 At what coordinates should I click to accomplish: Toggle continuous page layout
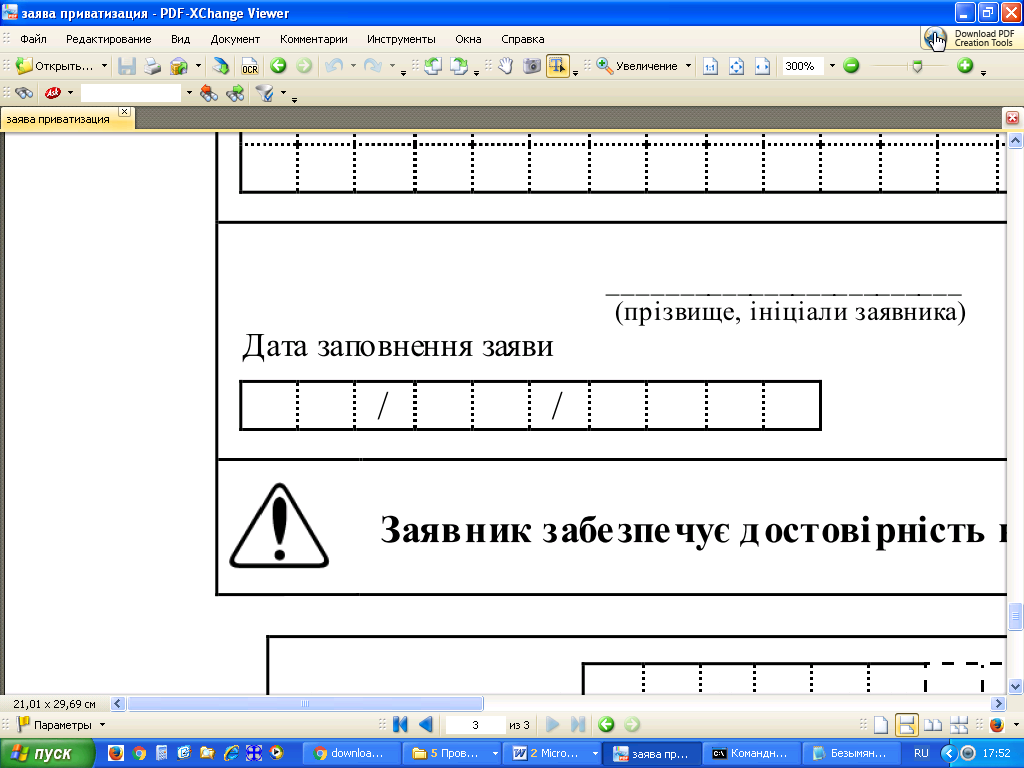click(906, 724)
